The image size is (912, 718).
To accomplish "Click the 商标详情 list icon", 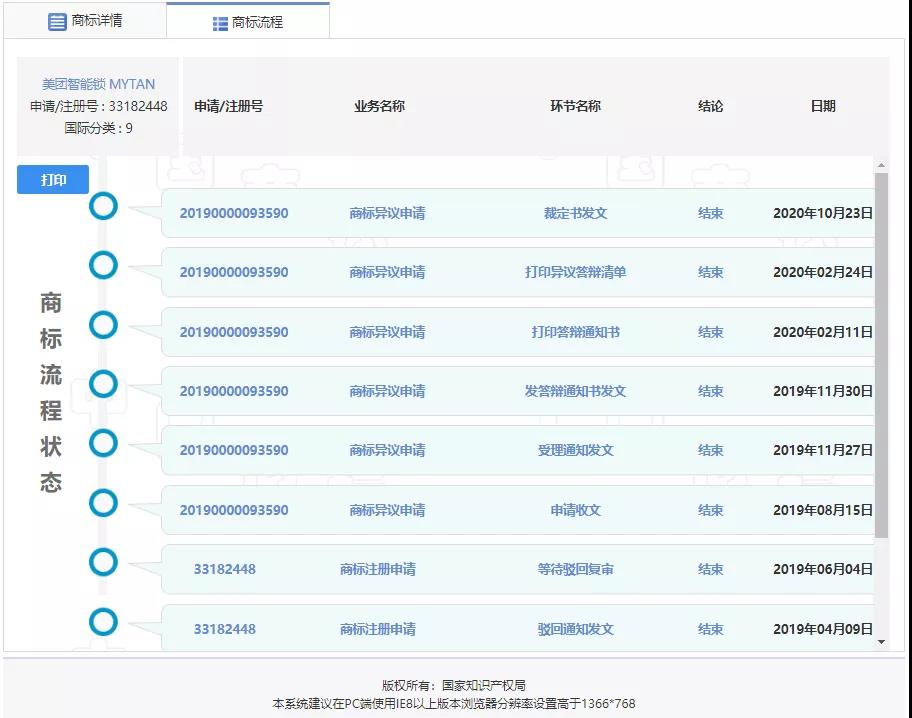I will (x=57, y=21).
